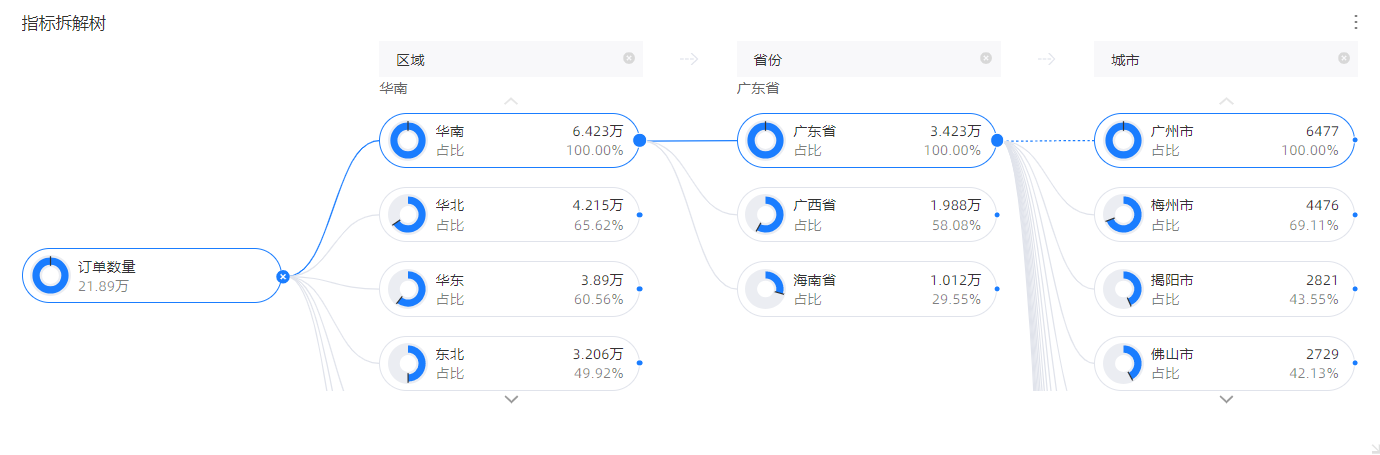This screenshot has height=455, width=1380.
Task: Remove the 省份 dimension with its X icon
Action: click(986, 58)
